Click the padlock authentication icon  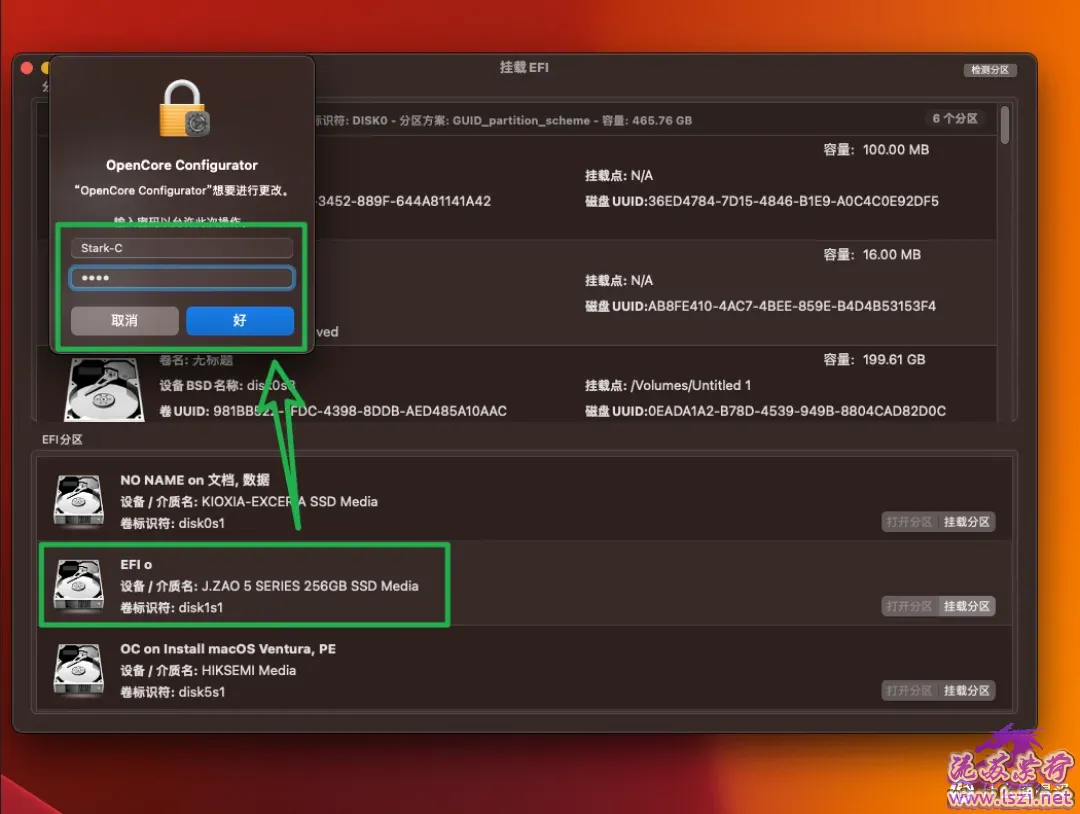coord(184,109)
